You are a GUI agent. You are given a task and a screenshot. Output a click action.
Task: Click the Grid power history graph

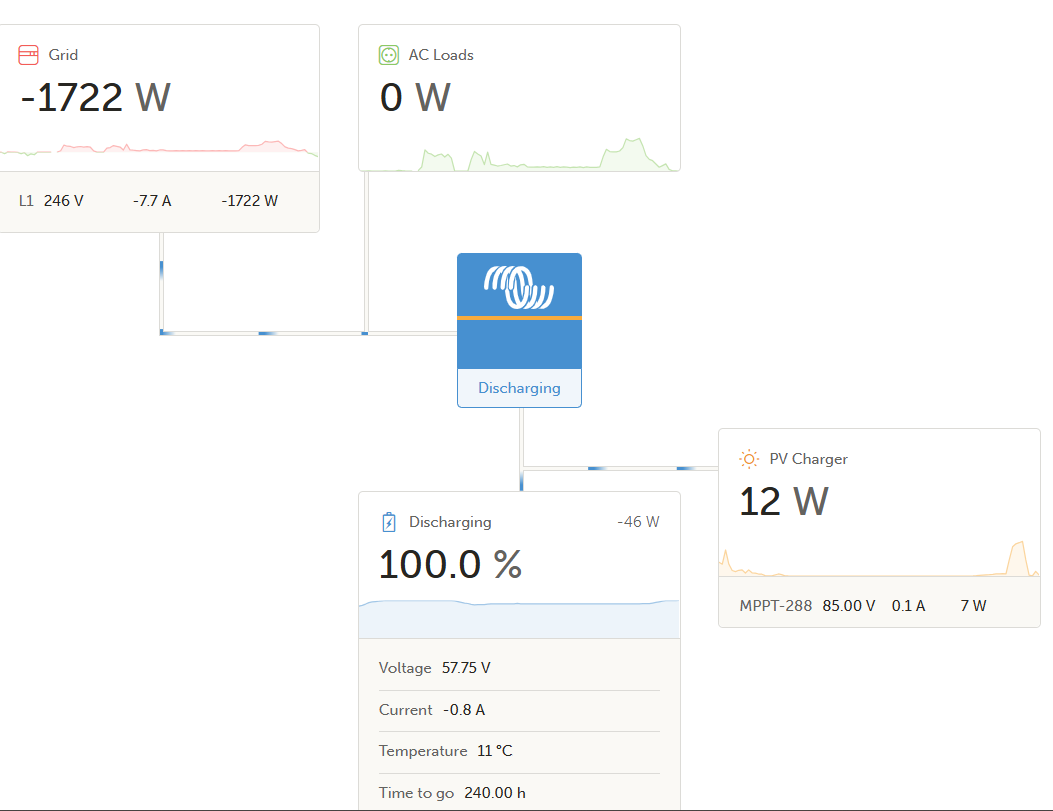(x=159, y=148)
